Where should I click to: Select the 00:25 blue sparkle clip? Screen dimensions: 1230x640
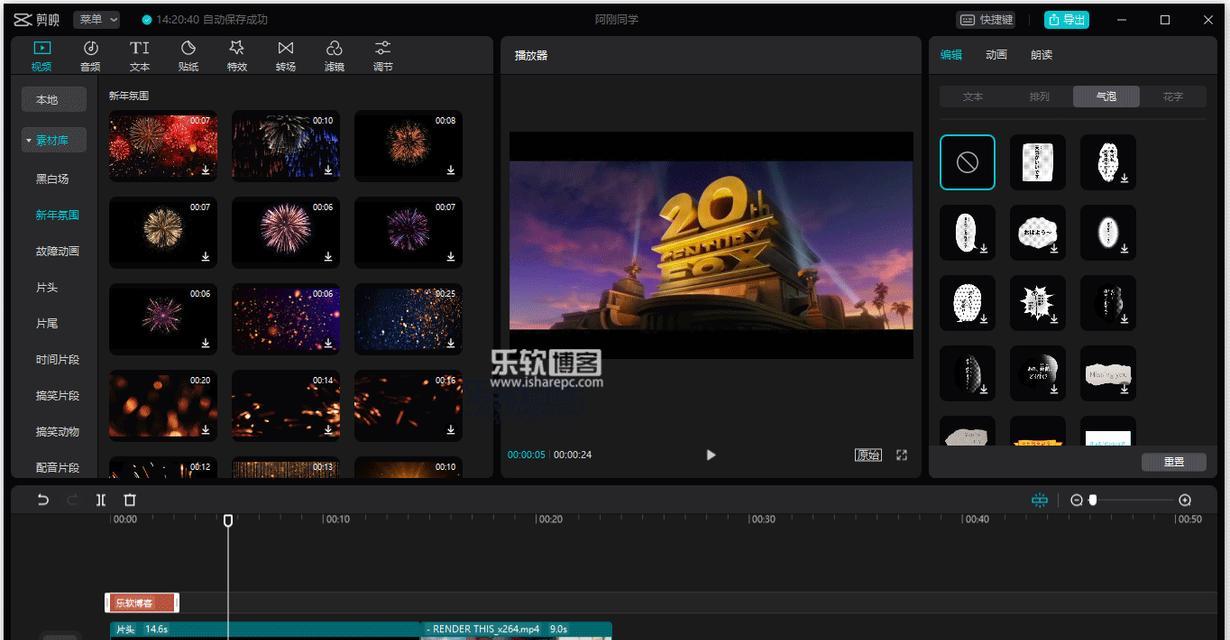coord(408,319)
